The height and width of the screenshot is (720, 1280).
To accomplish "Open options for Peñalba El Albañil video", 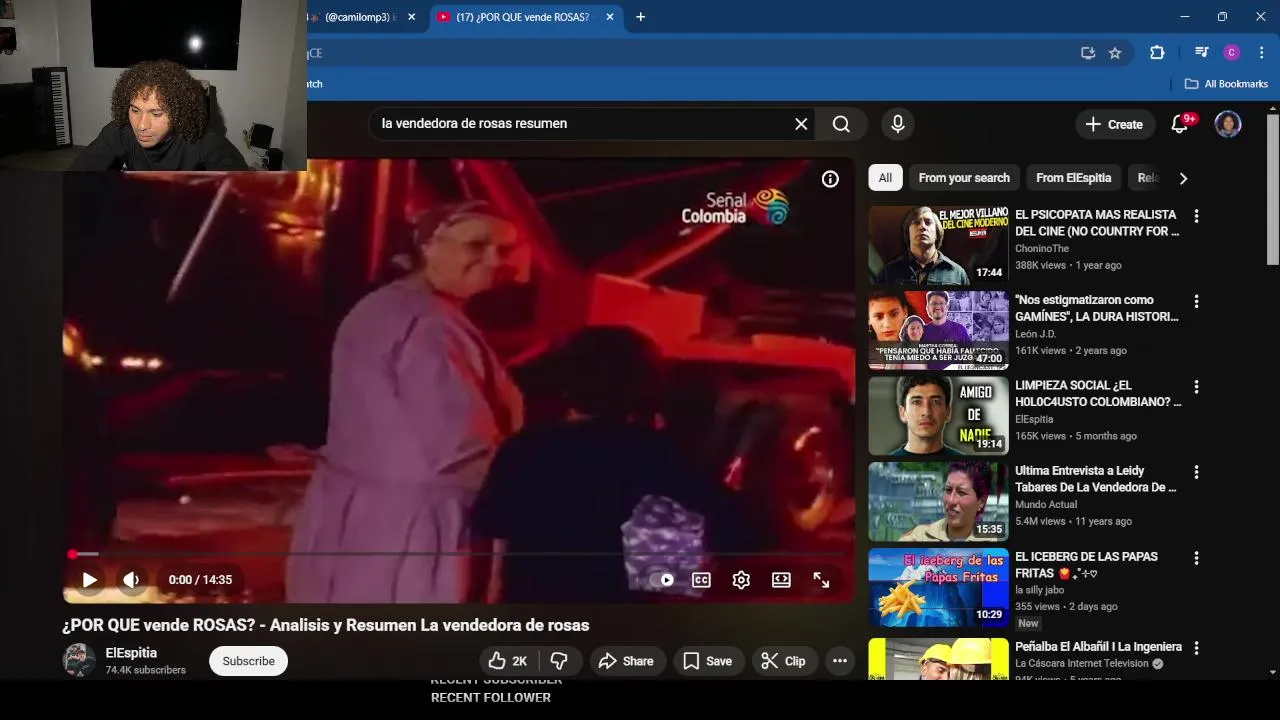I will coord(1196,648).
